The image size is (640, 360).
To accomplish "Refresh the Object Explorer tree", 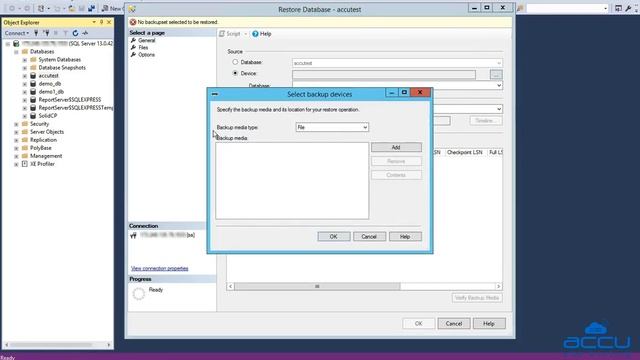I will (75, 33).
